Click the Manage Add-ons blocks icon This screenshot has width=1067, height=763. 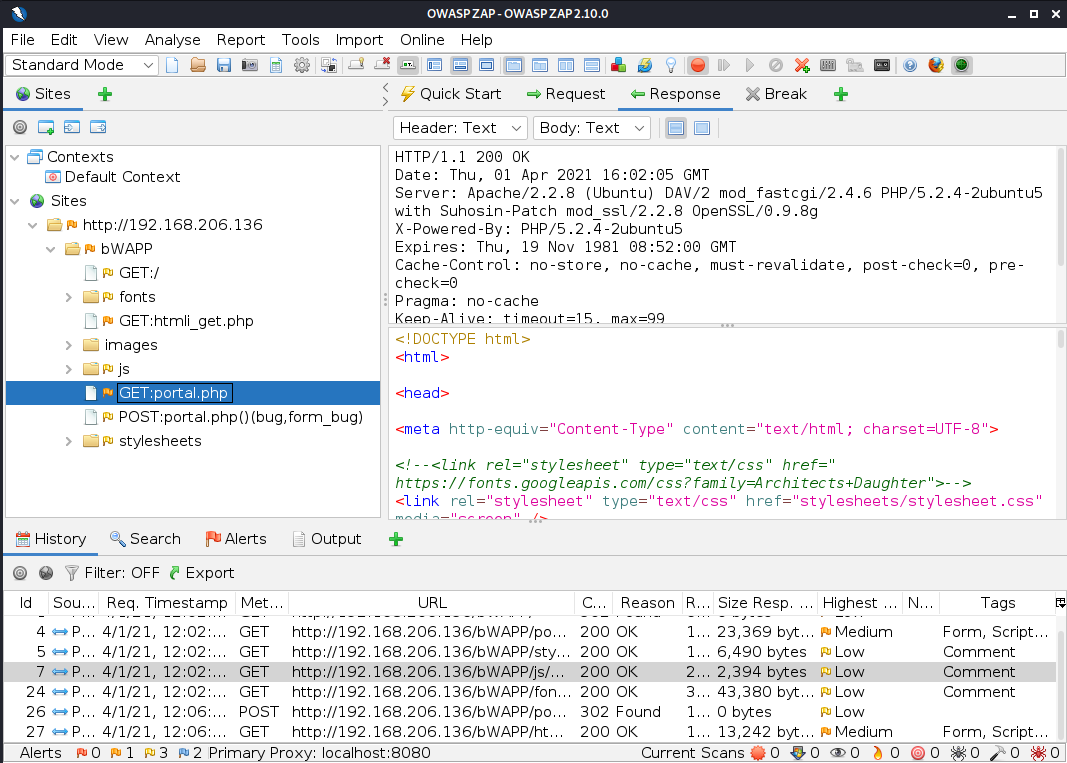(x=619, y=65)
